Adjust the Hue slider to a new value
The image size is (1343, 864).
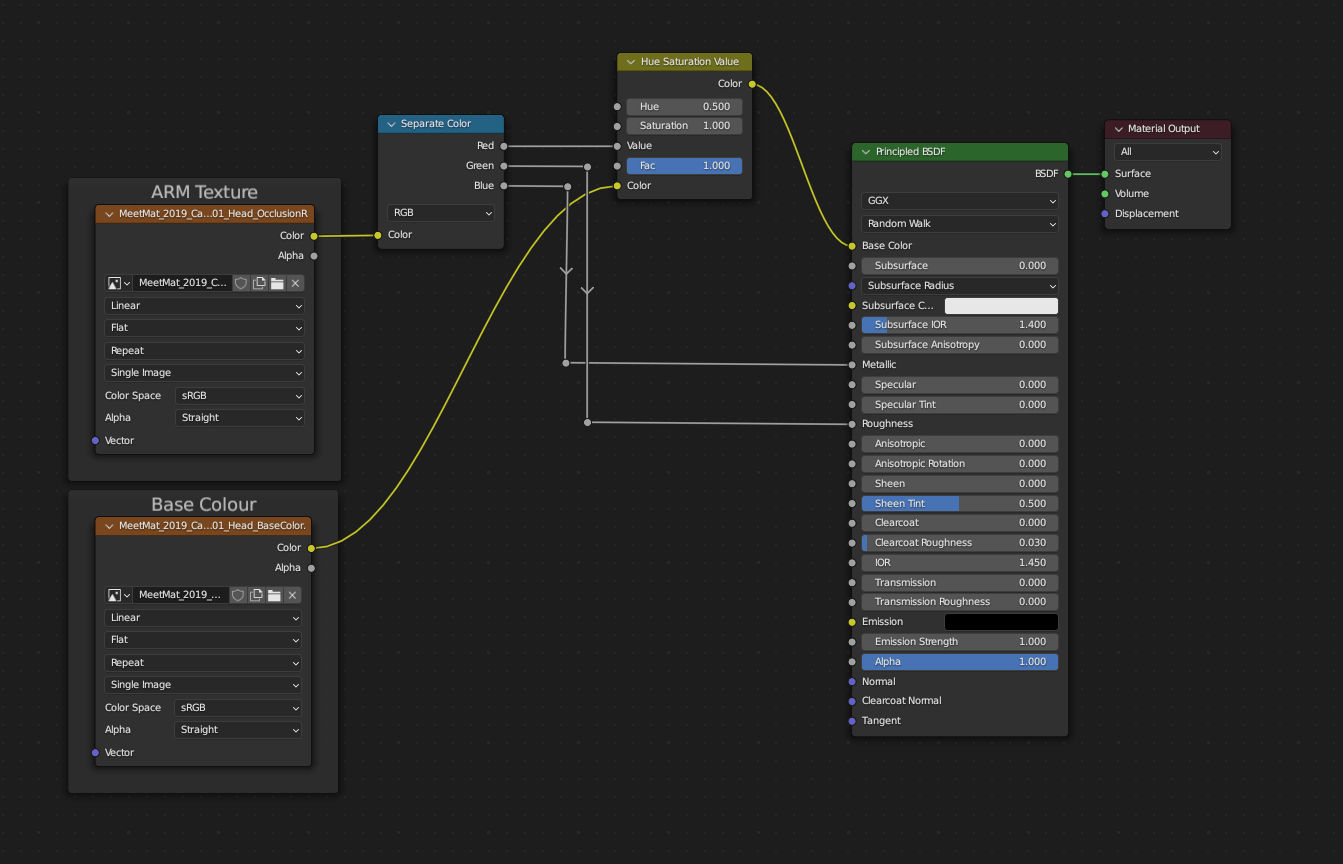[684, 106]
